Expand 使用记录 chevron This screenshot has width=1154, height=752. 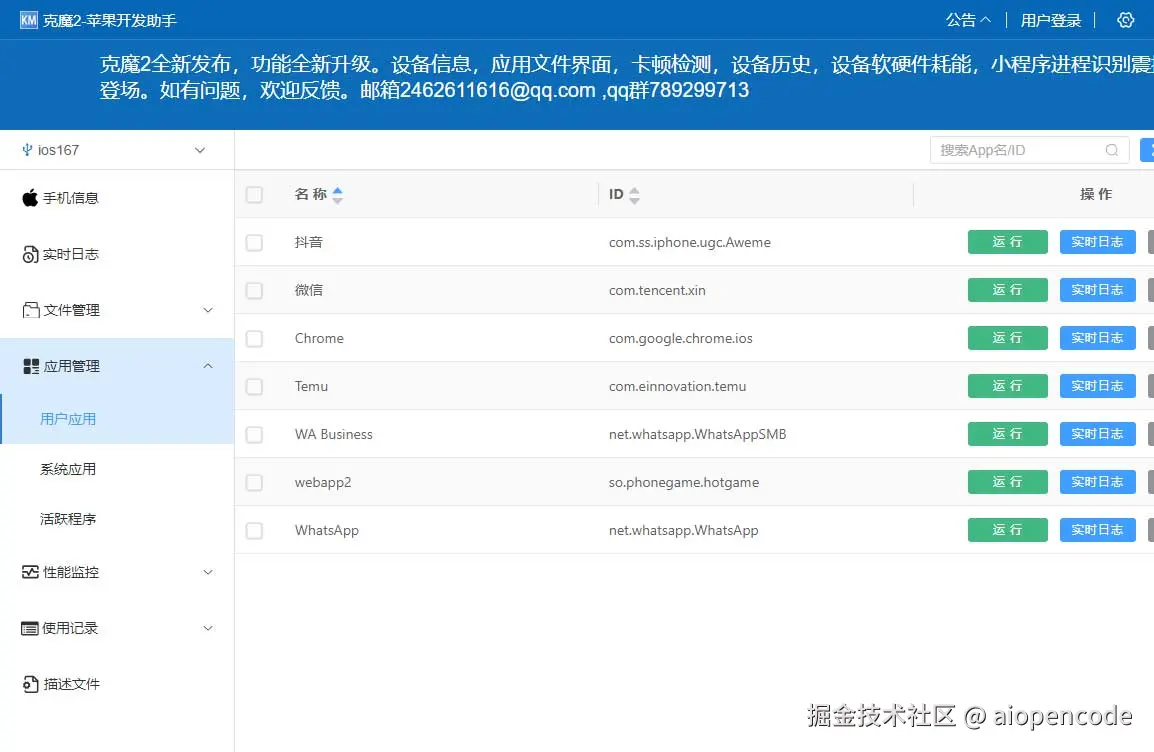click(x=208, y=628)
